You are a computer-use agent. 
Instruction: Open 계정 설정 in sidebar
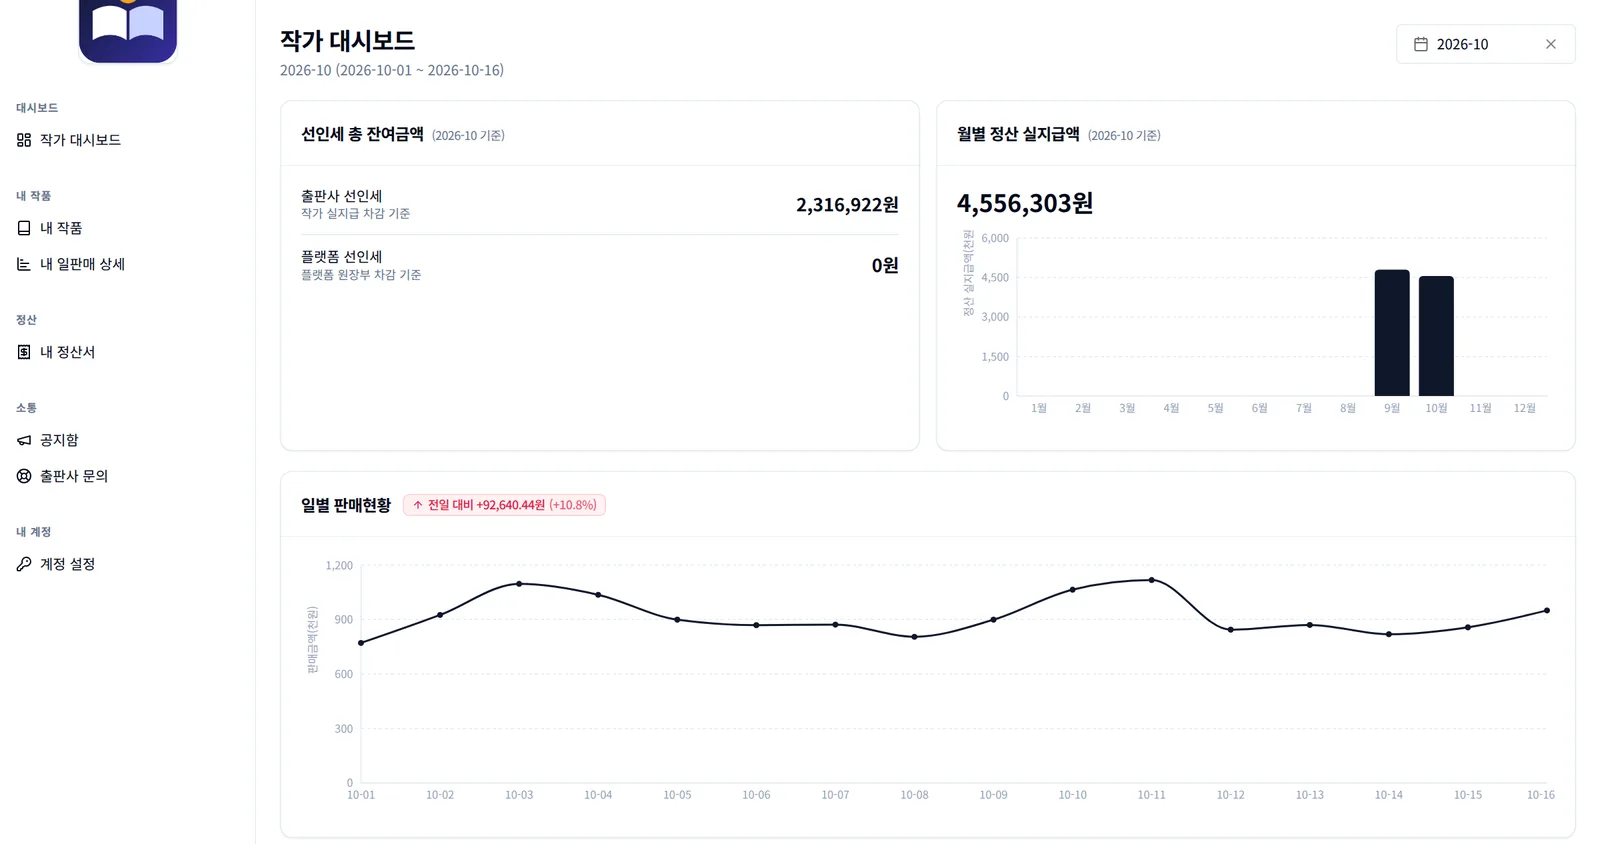click(128, 564)
